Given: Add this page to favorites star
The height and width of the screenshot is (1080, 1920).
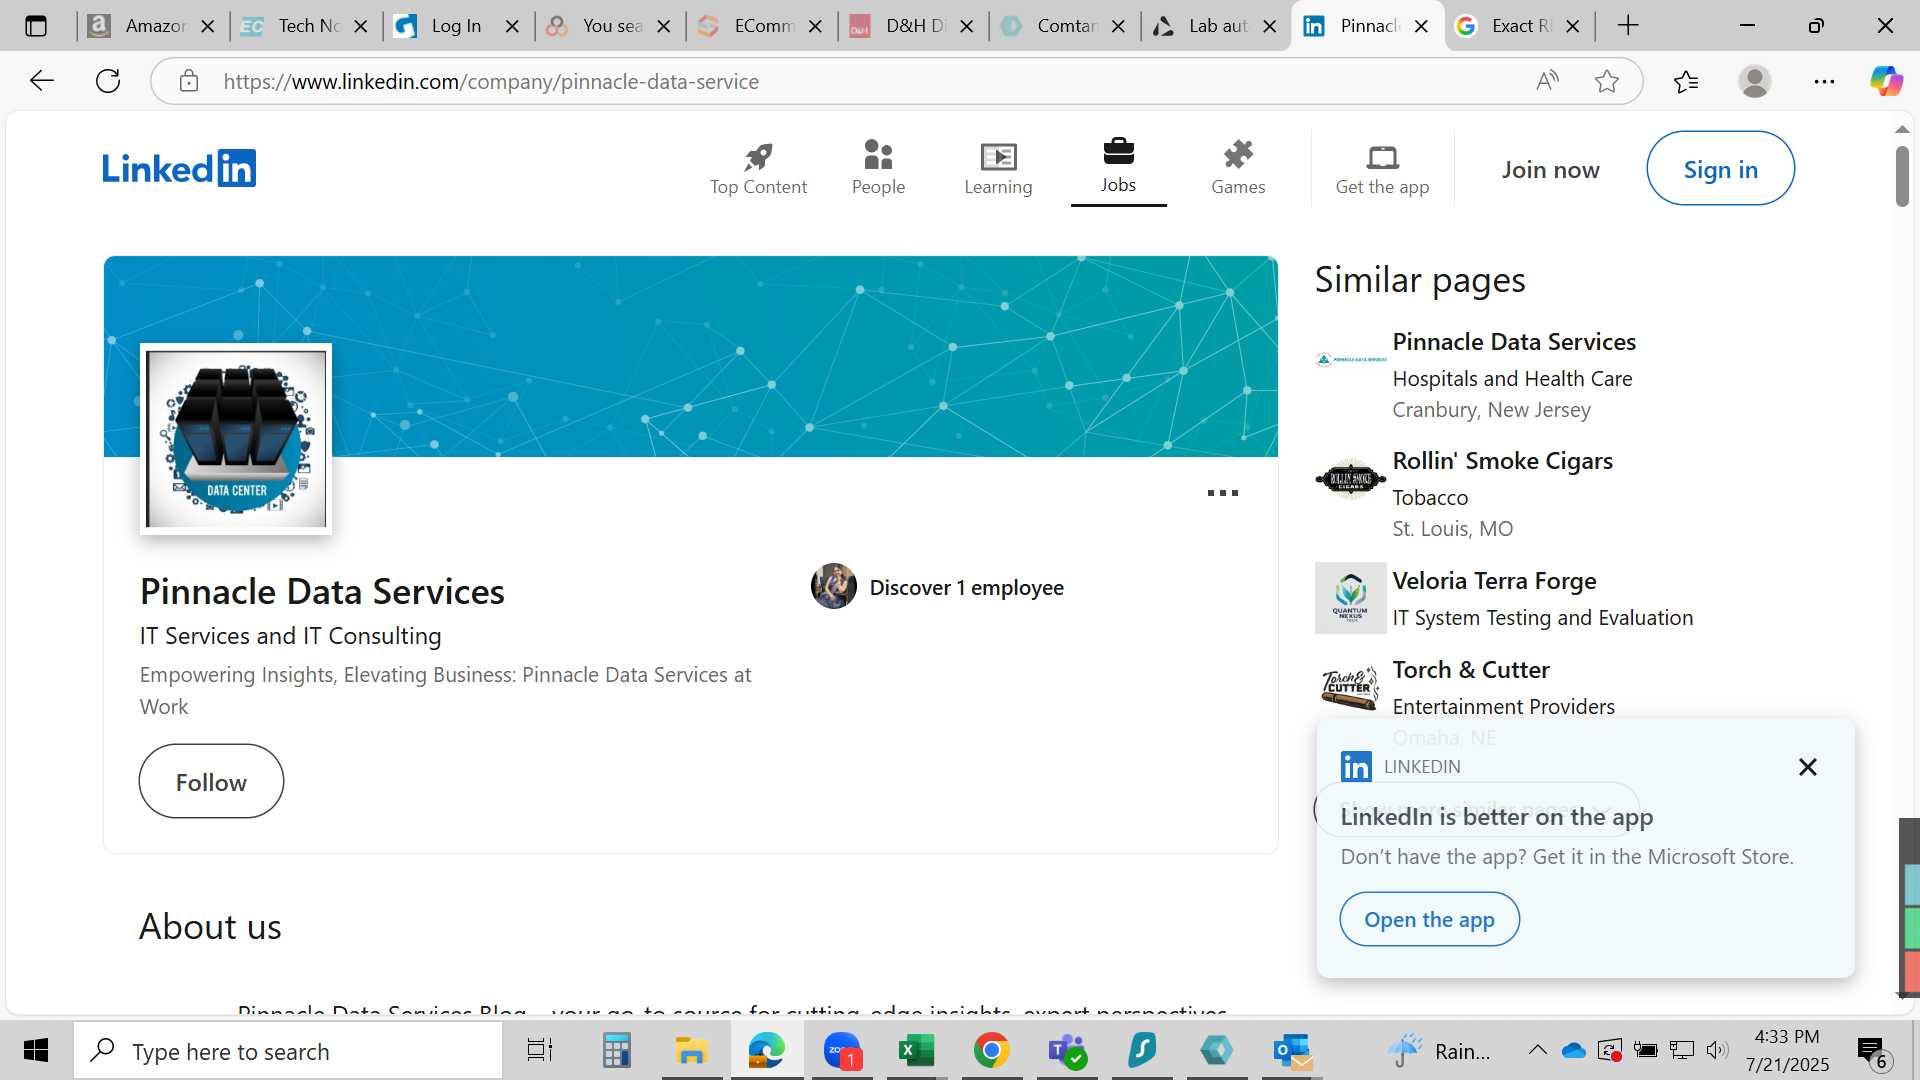Looking at the screenshot, I should pos(1607,81).
